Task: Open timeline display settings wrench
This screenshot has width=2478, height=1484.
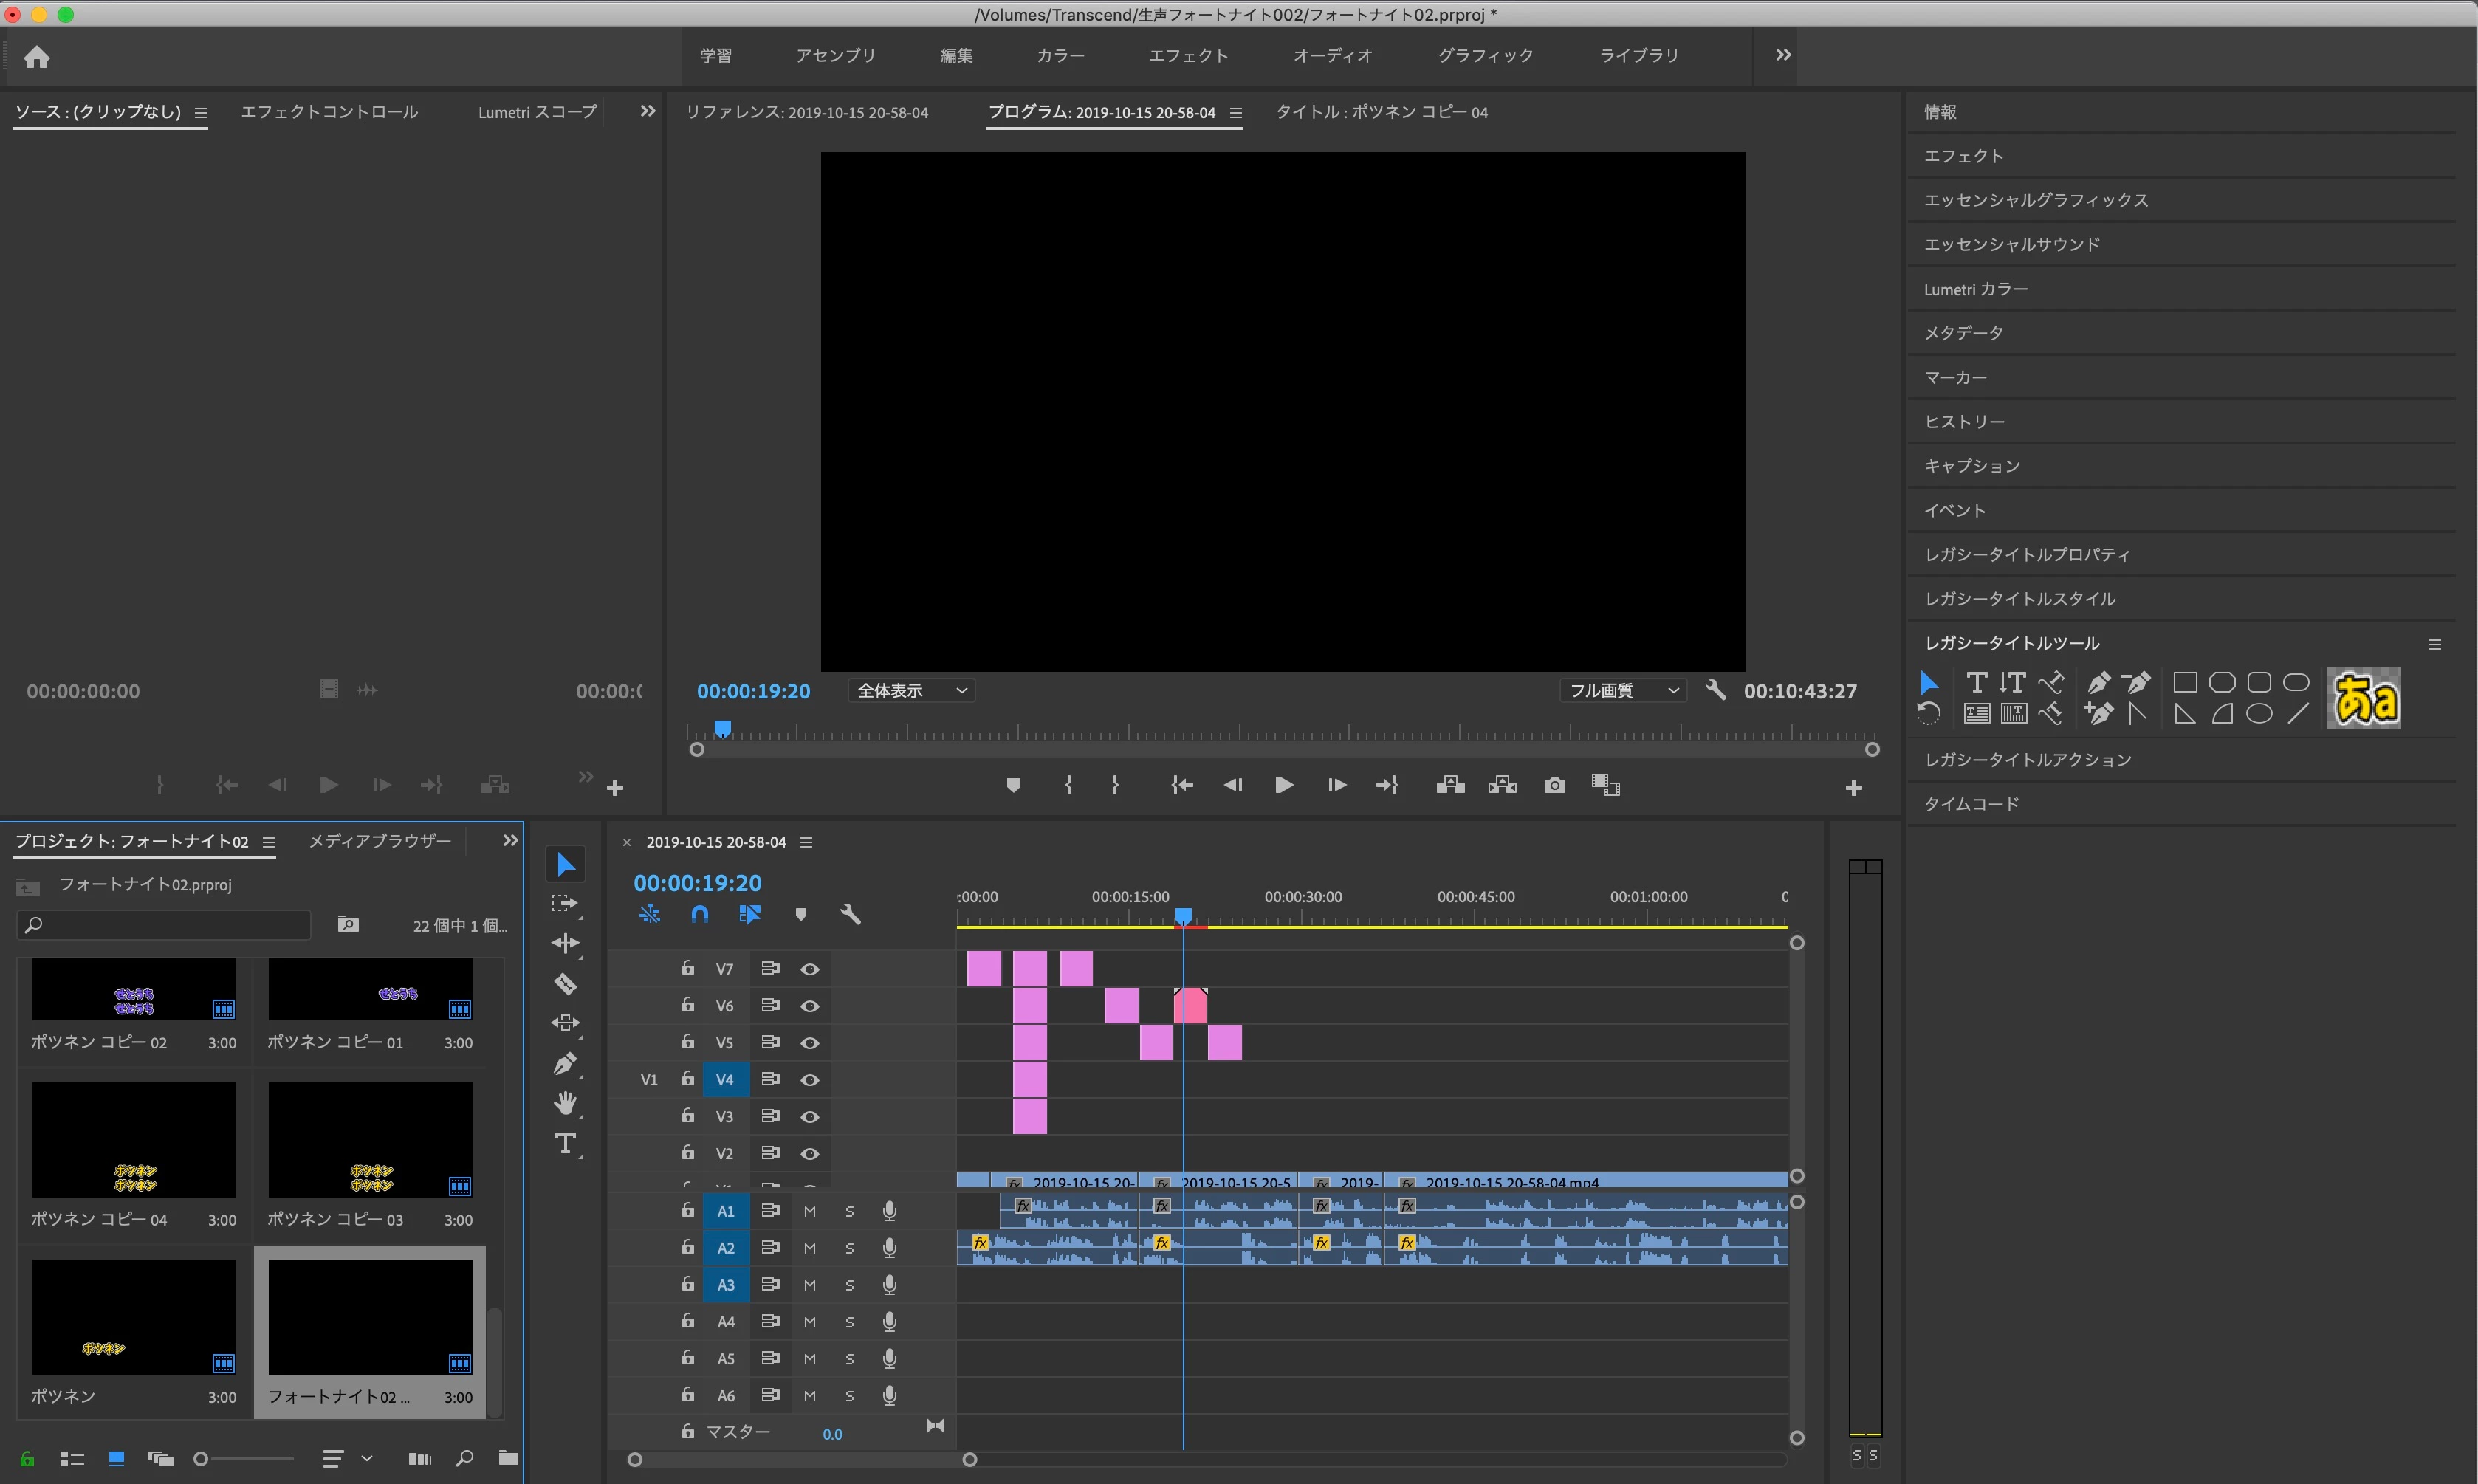Action: pos(850,914)
